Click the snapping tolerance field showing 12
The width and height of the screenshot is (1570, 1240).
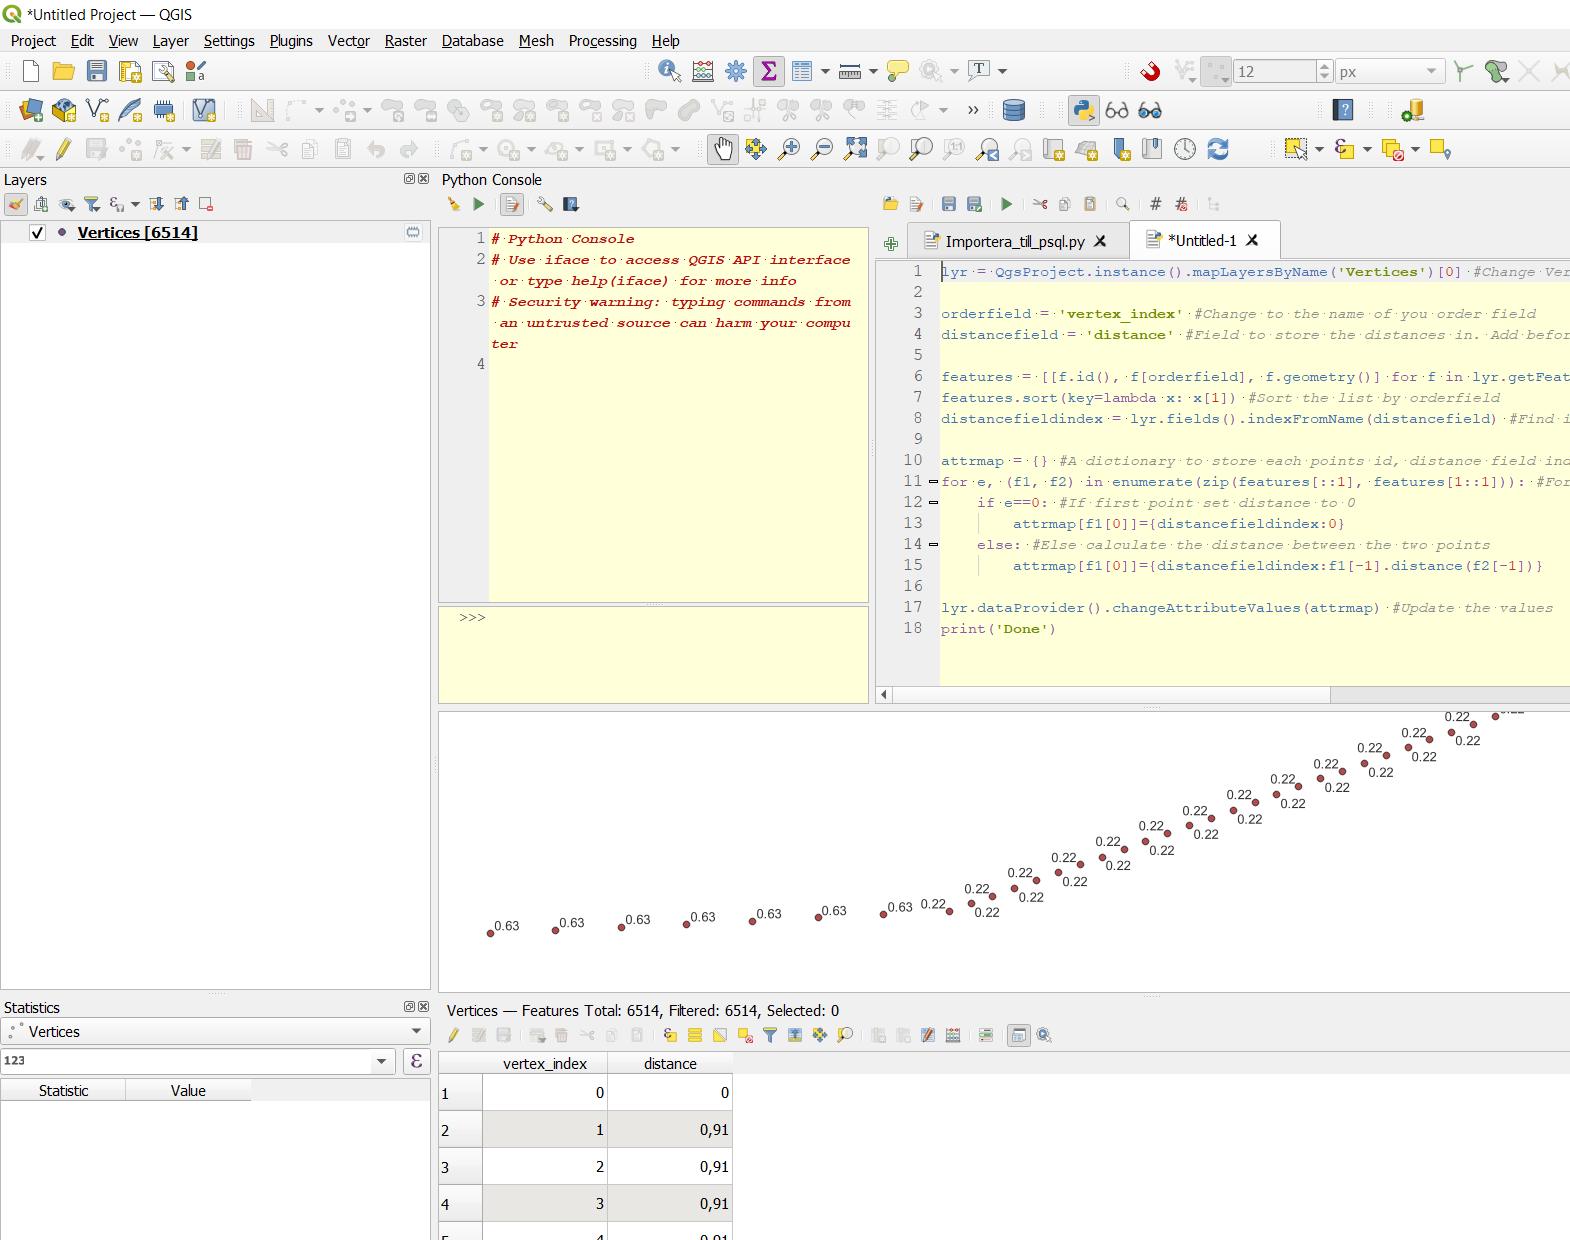[1275, 71]
